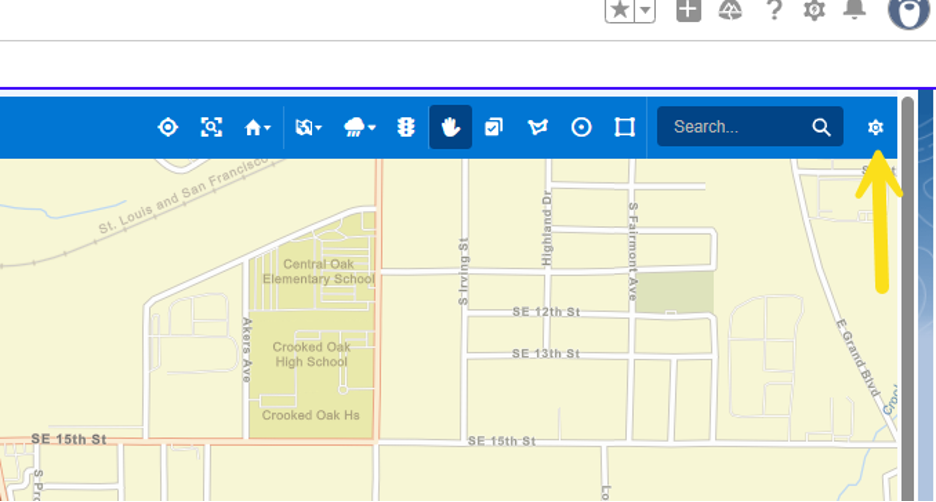The width and height of the screenshot is (936, 502).
Task: Click the search magnifier icon
Action: pyautogui.click(x=821, y=127)
